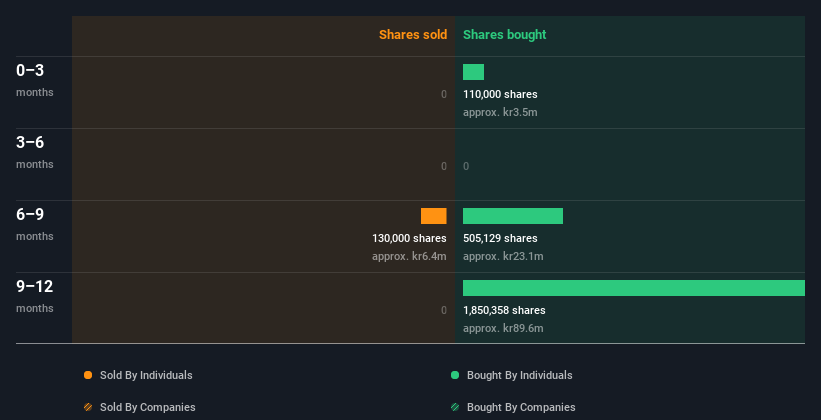Viewport: 821px width, 420px height.
Task: Click the sold zero in 0–3 months row
Action: [x=444, y=94]
